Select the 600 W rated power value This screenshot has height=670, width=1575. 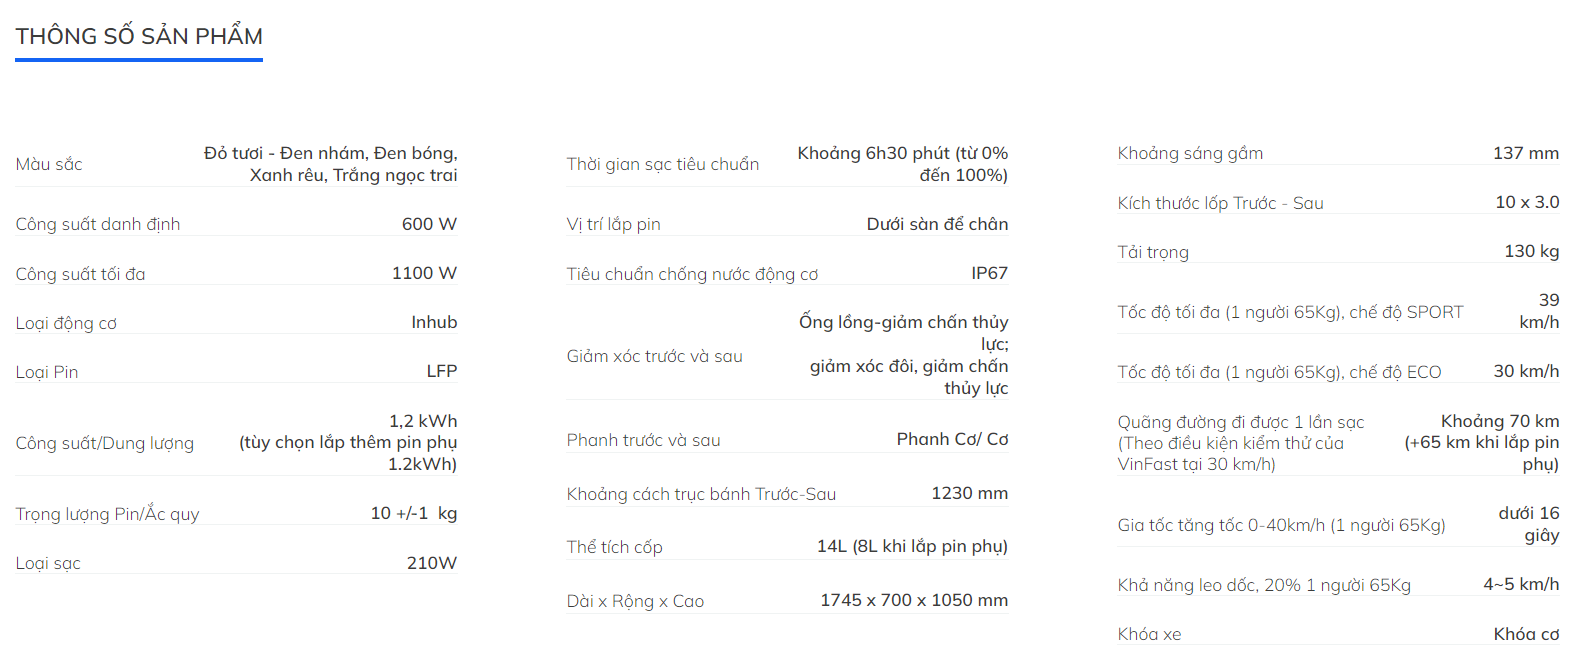[429, 224]
